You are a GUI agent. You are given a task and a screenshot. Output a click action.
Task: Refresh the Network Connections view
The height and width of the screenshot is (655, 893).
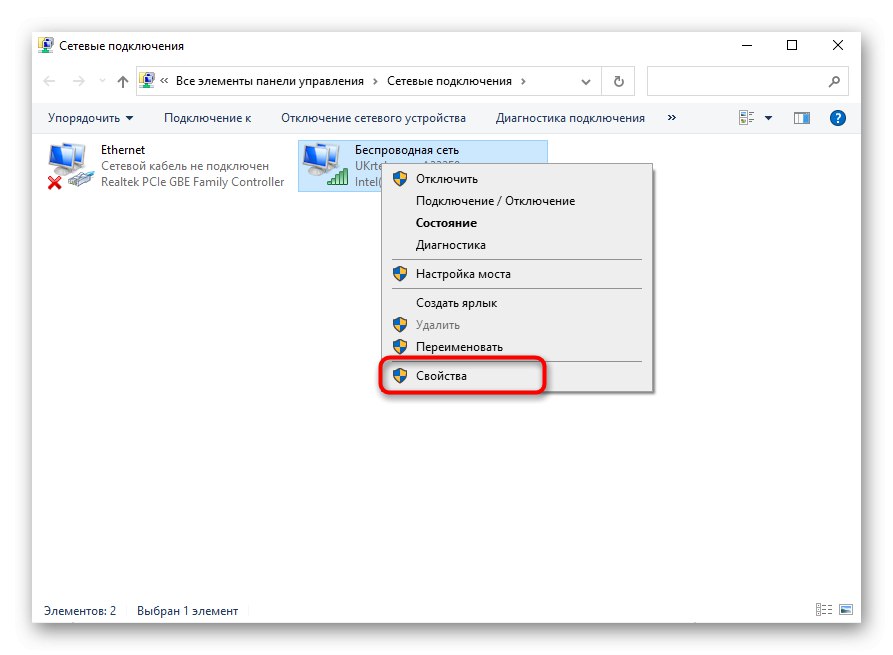point(618,81)
